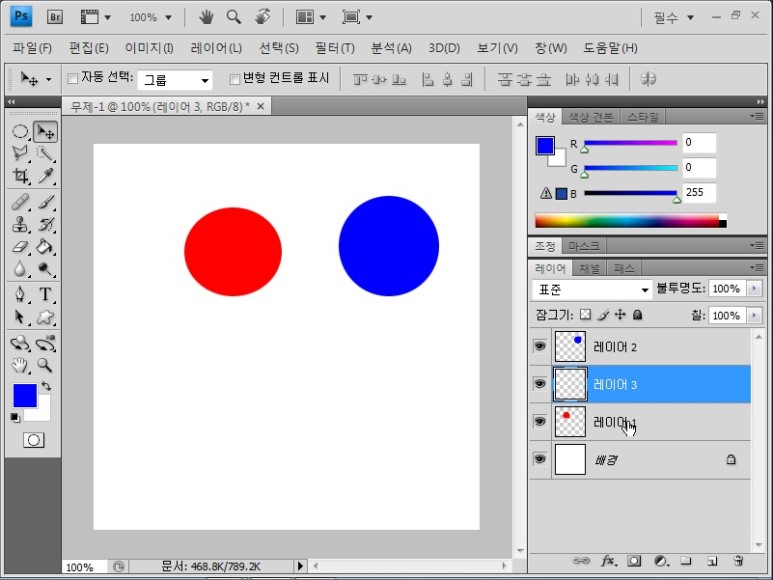
Task: Switch to the 채널 tab
Action: 590,269
